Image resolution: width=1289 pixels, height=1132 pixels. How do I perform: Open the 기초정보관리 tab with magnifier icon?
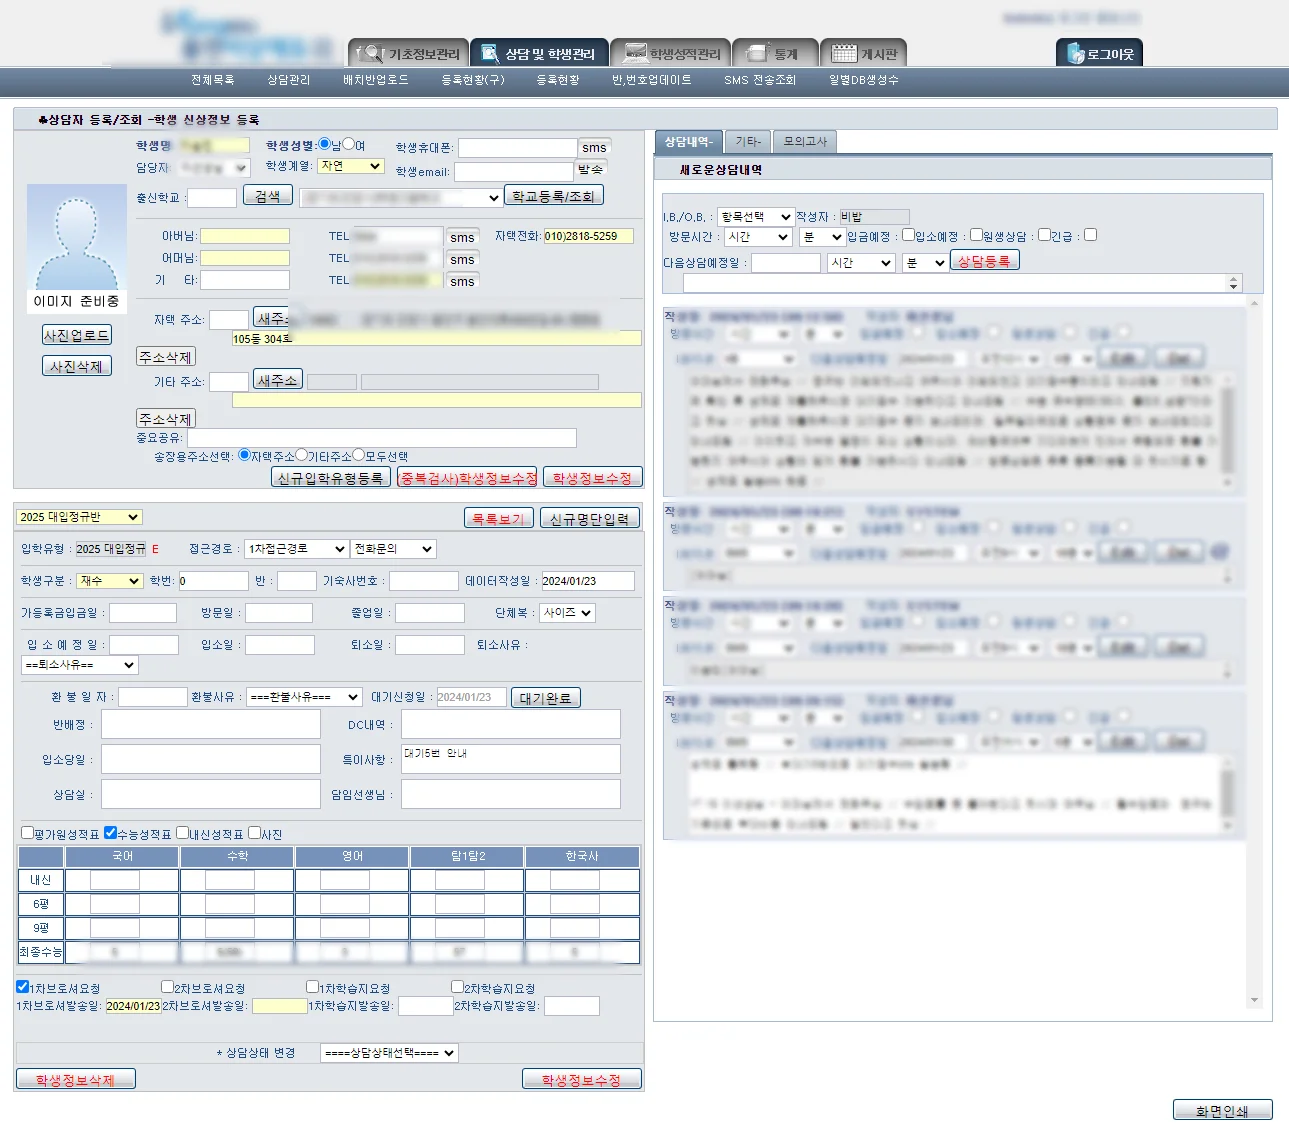point(408,53)
